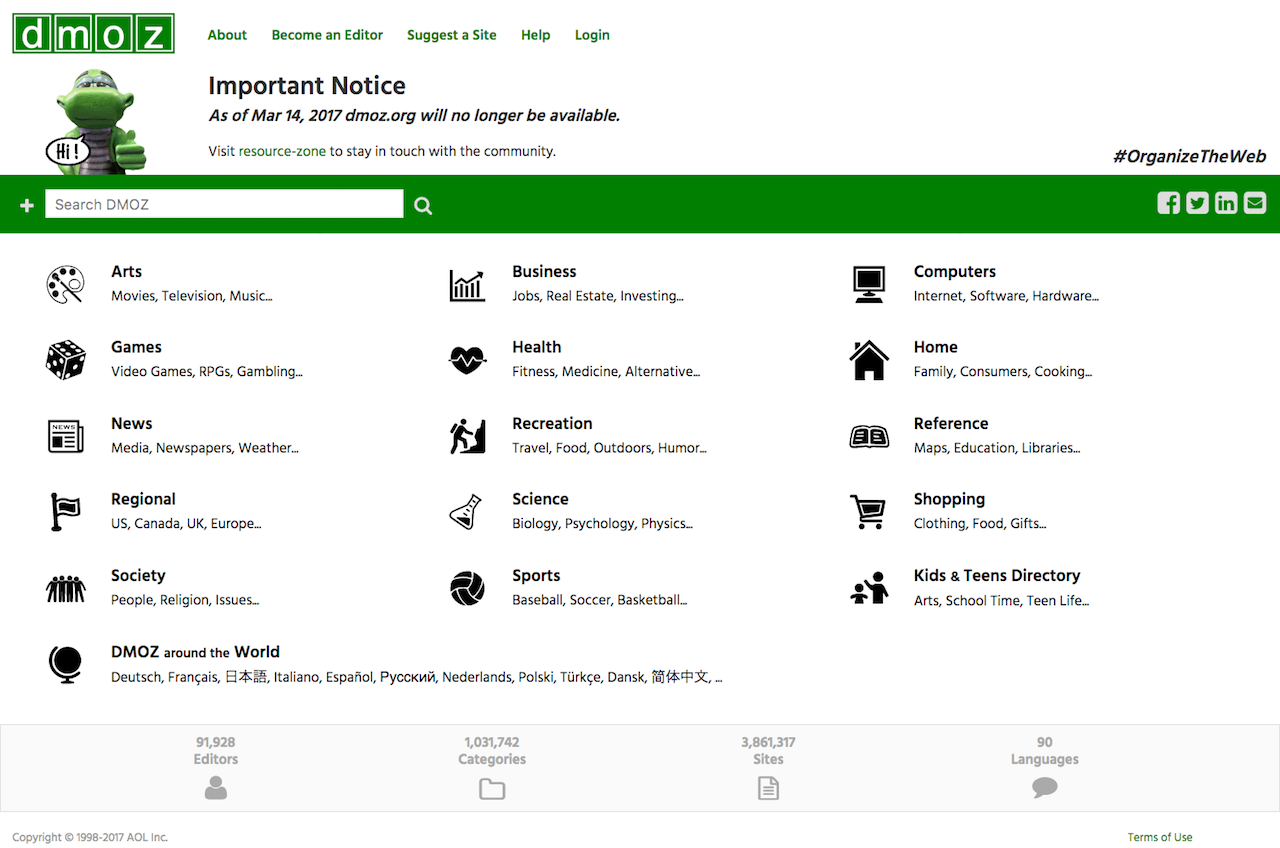
Task: Click the Kids & Teens figures icon
Action: click(869, 588)
